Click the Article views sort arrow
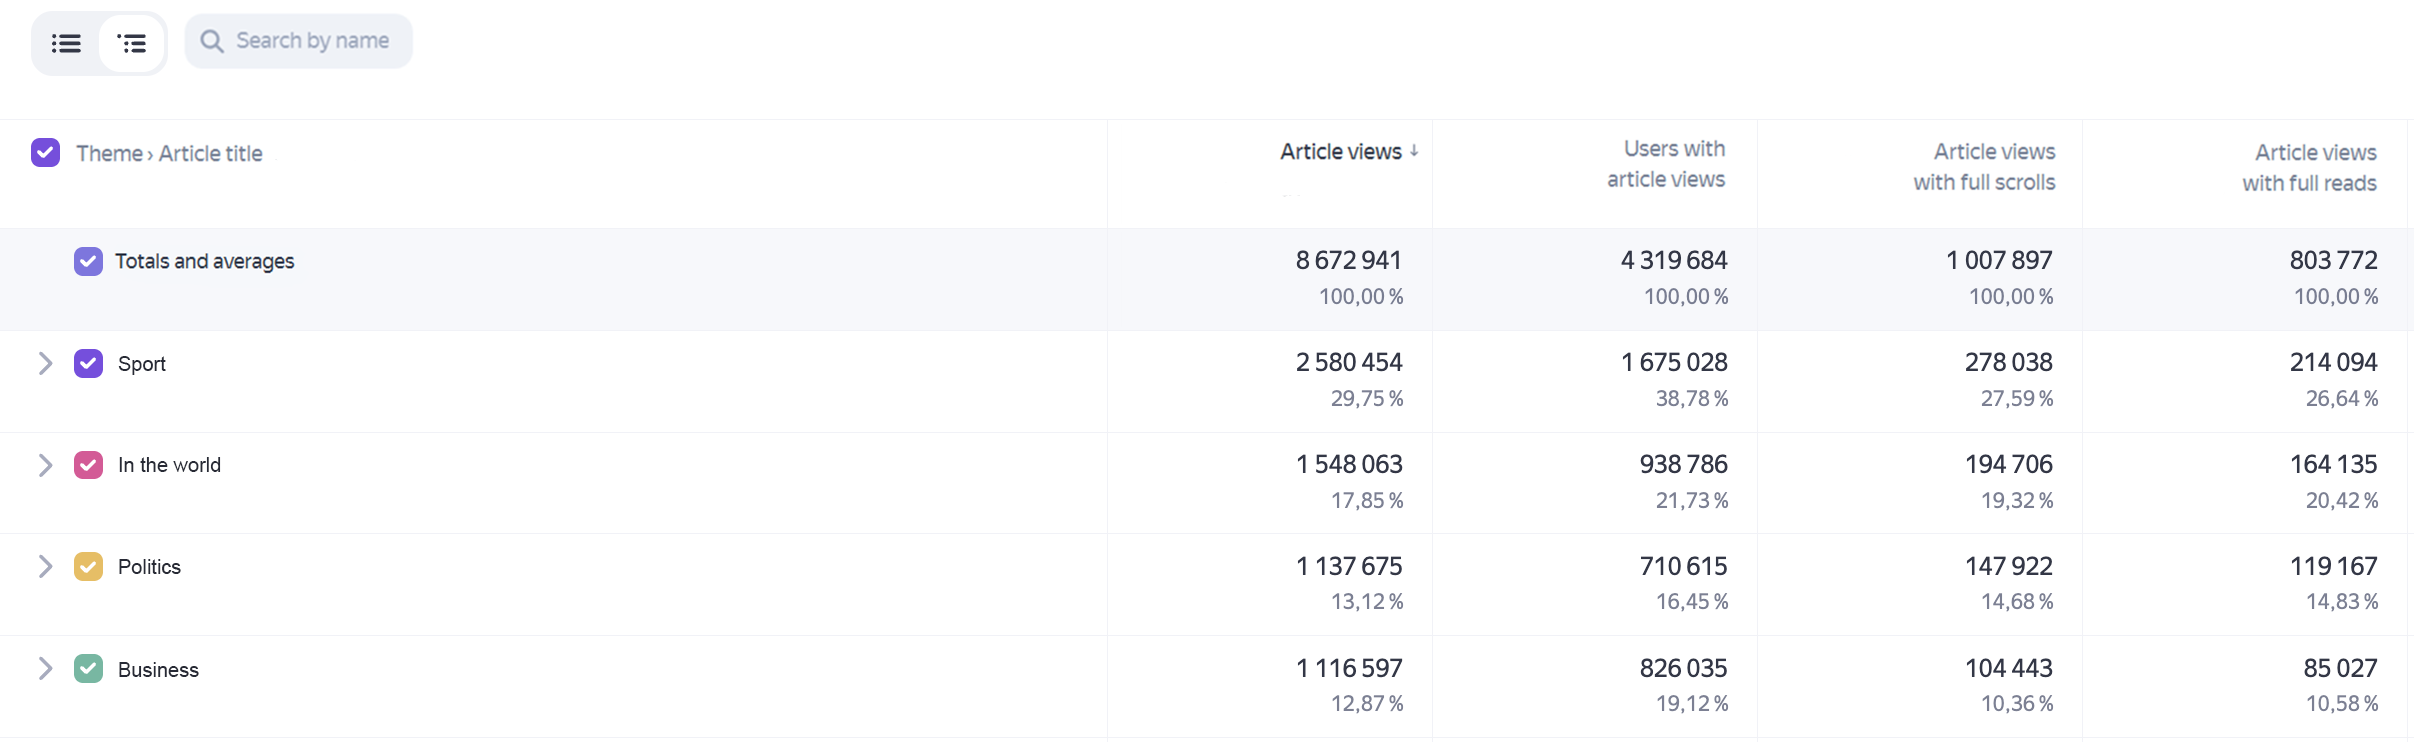The image size is (2414, 742). [x=1414, y=151]
